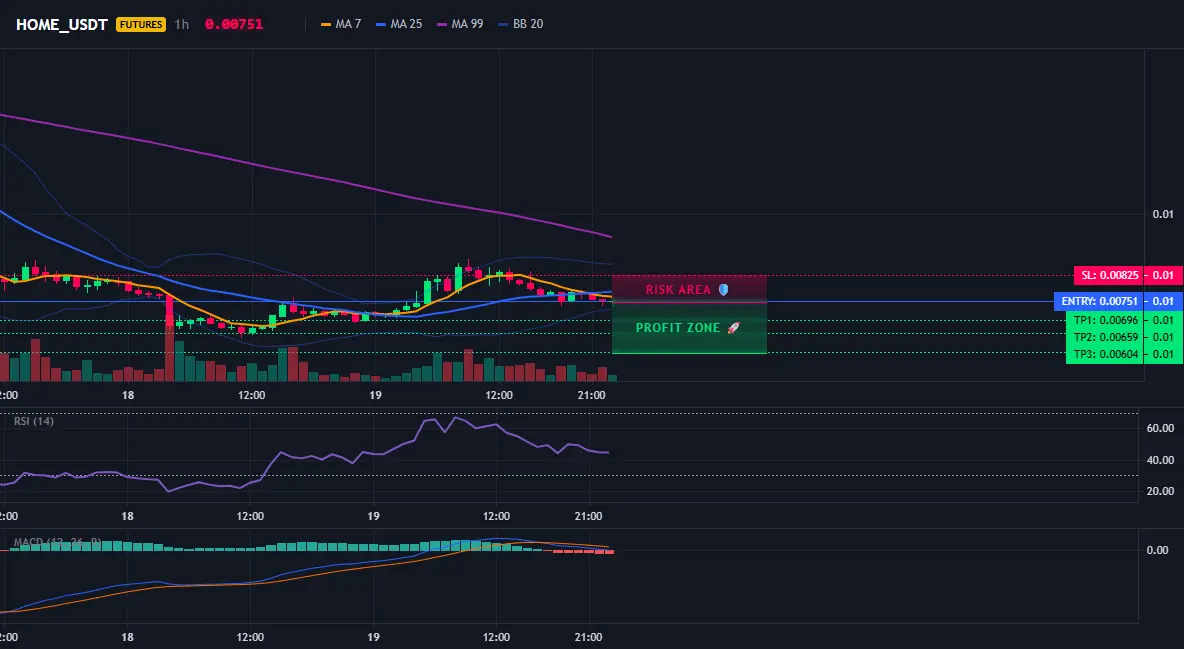This screenshot has width=1184, height=649.
Task: Click the RSI (14) indicator label
Action: [34, 421]
